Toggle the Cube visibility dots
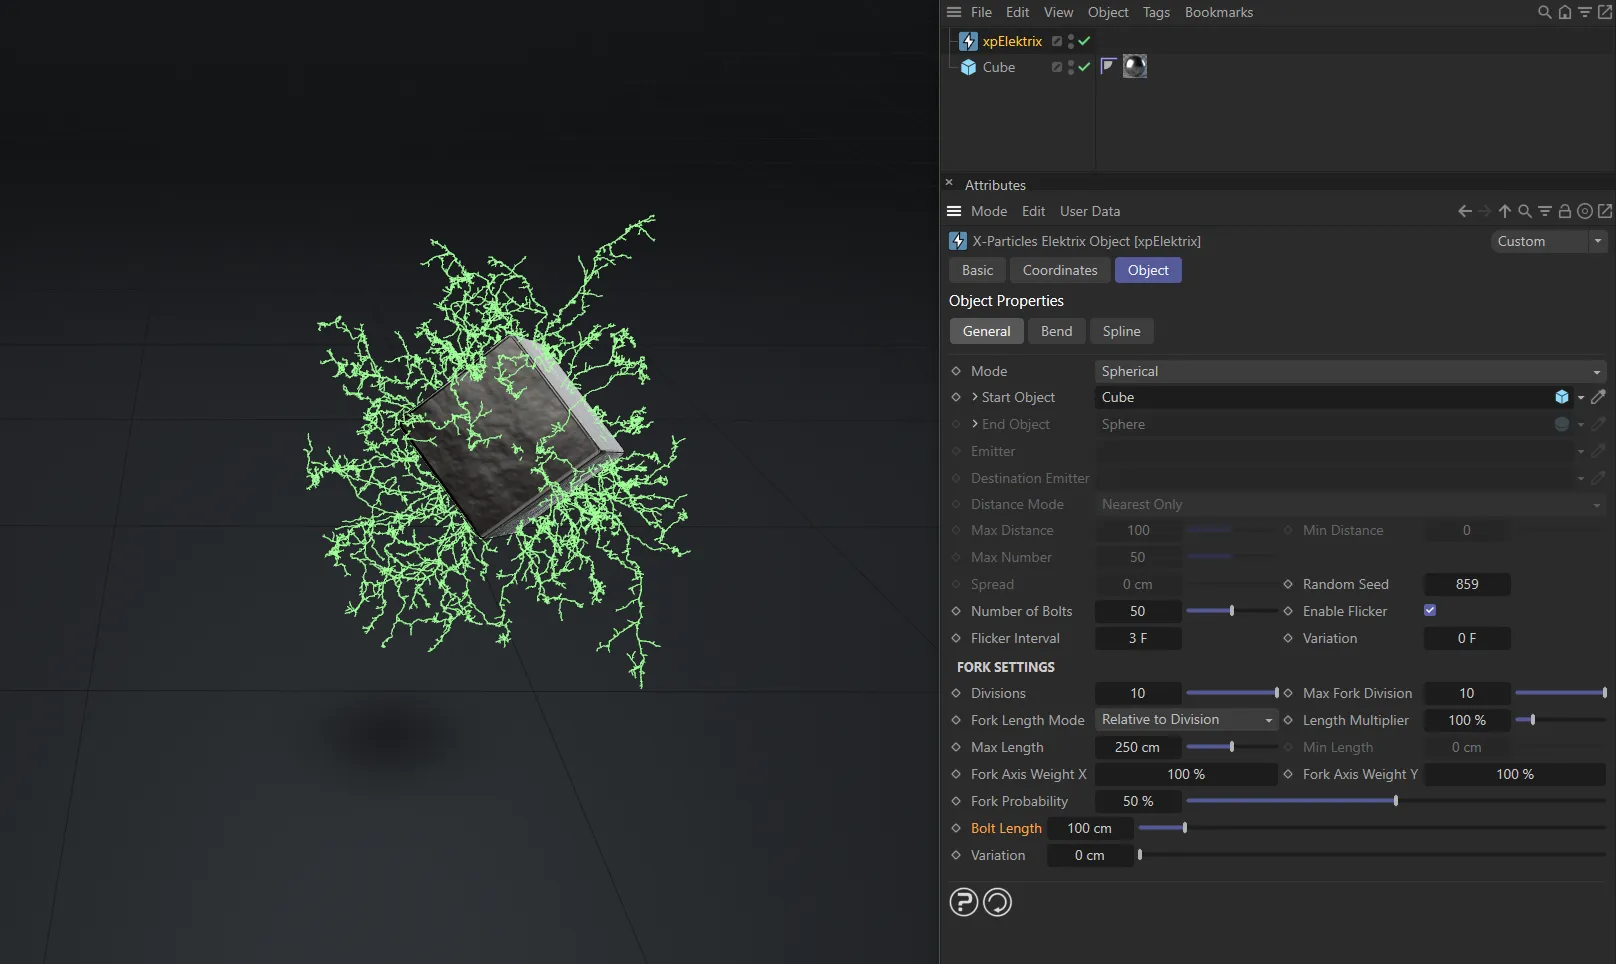 coord(1070,67)
